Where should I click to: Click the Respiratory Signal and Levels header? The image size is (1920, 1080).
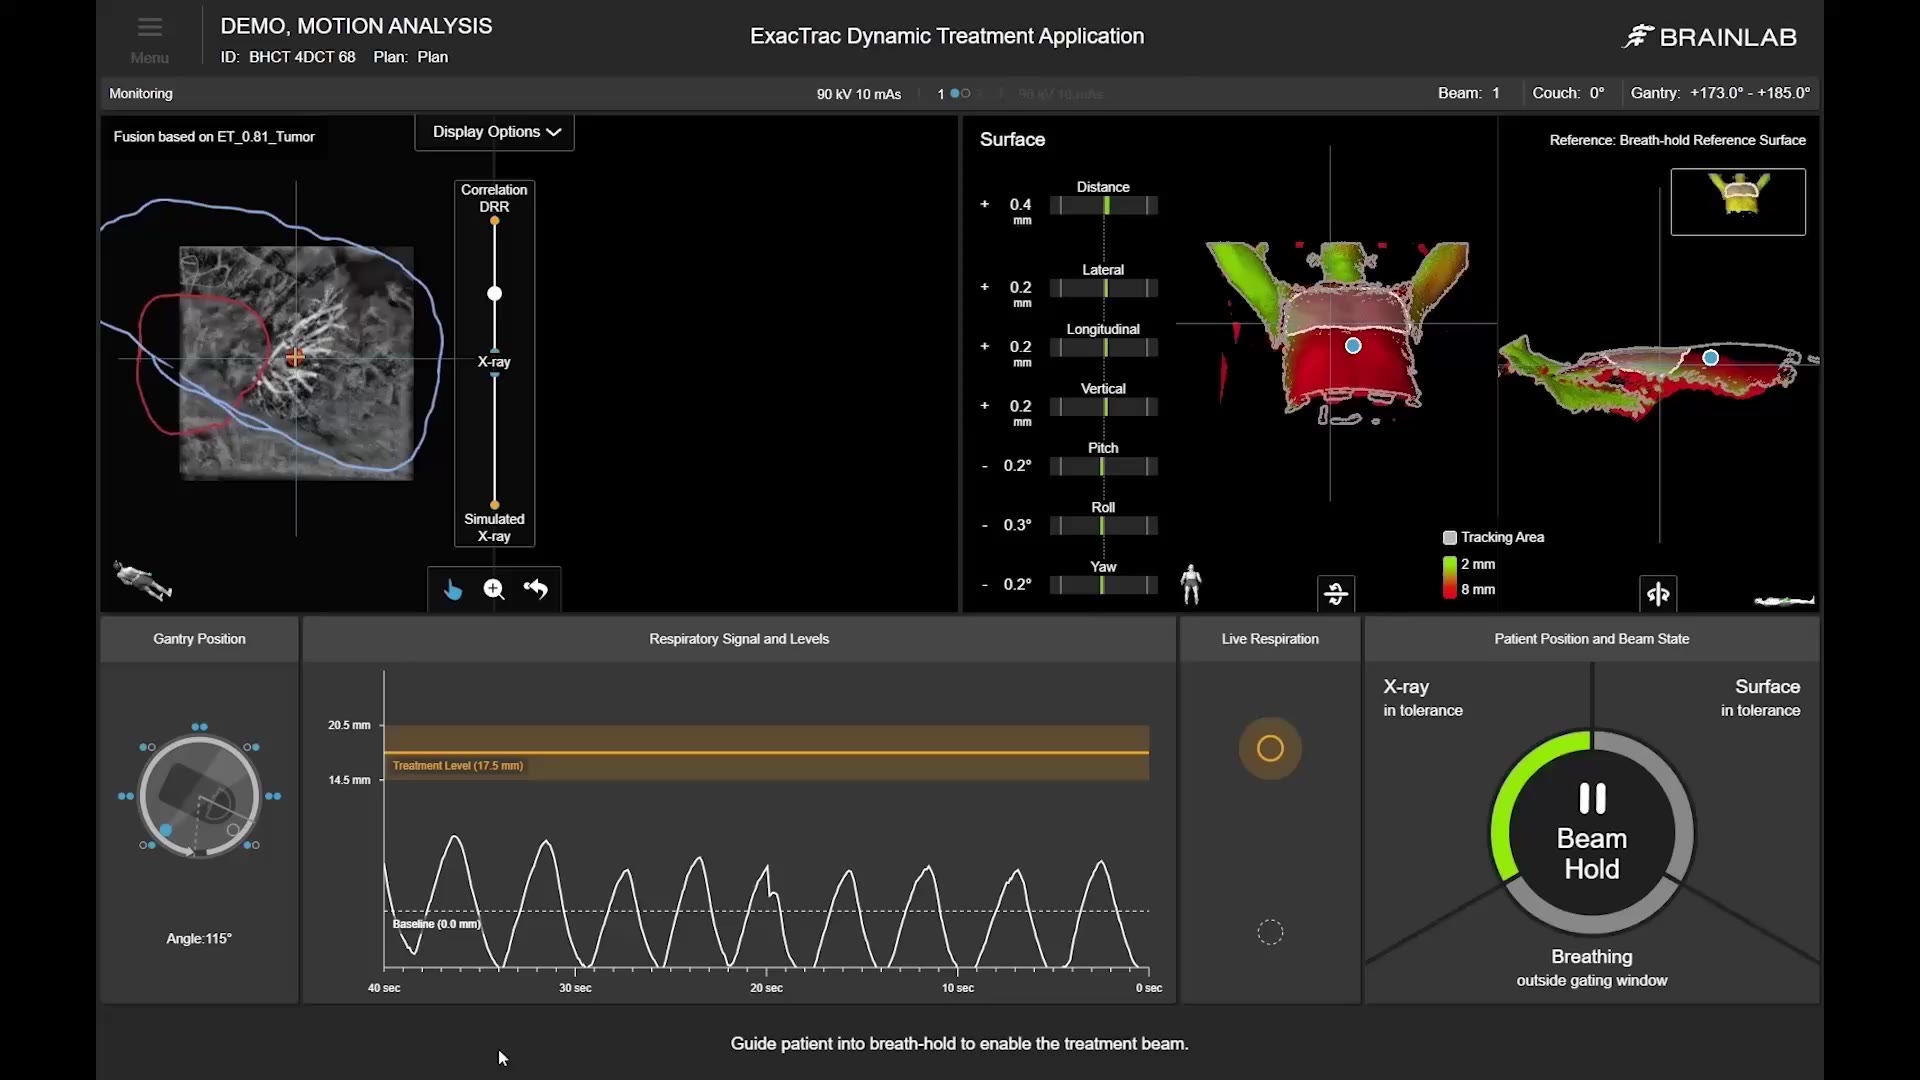(x=739, y=639)
